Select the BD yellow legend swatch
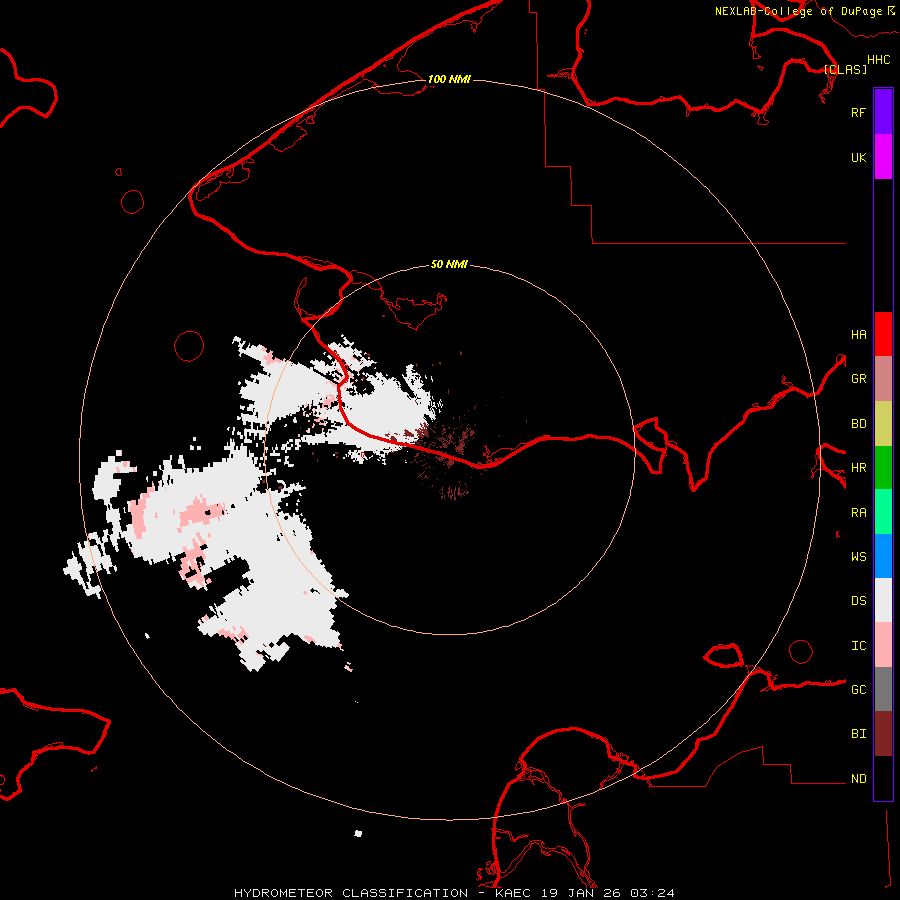Viewport: 900px width, 900px height. tap(883, 424)
